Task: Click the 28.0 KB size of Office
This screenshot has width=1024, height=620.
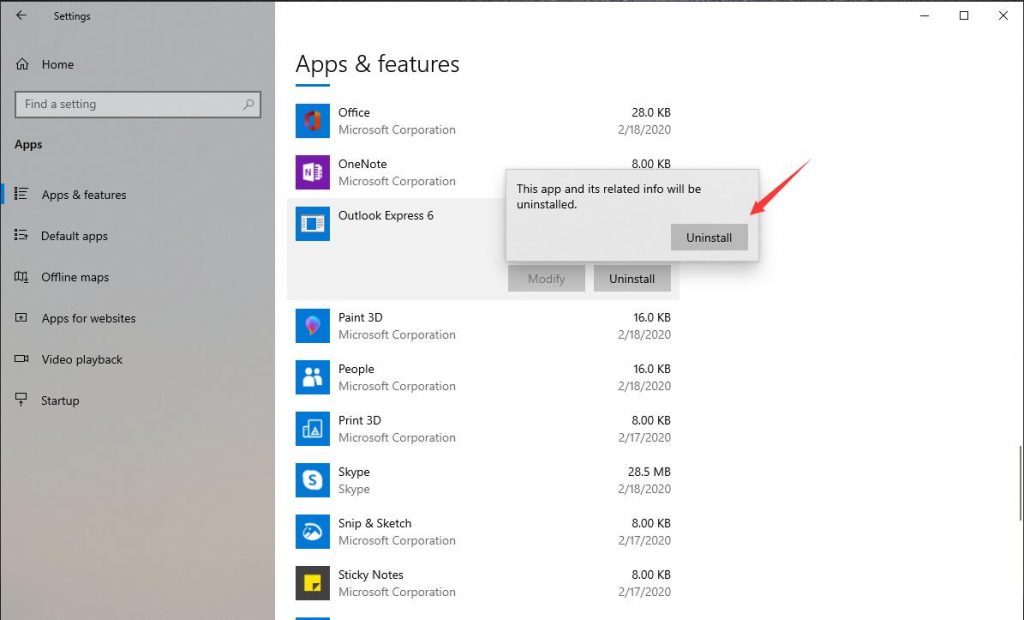Action: pos(651,112)
